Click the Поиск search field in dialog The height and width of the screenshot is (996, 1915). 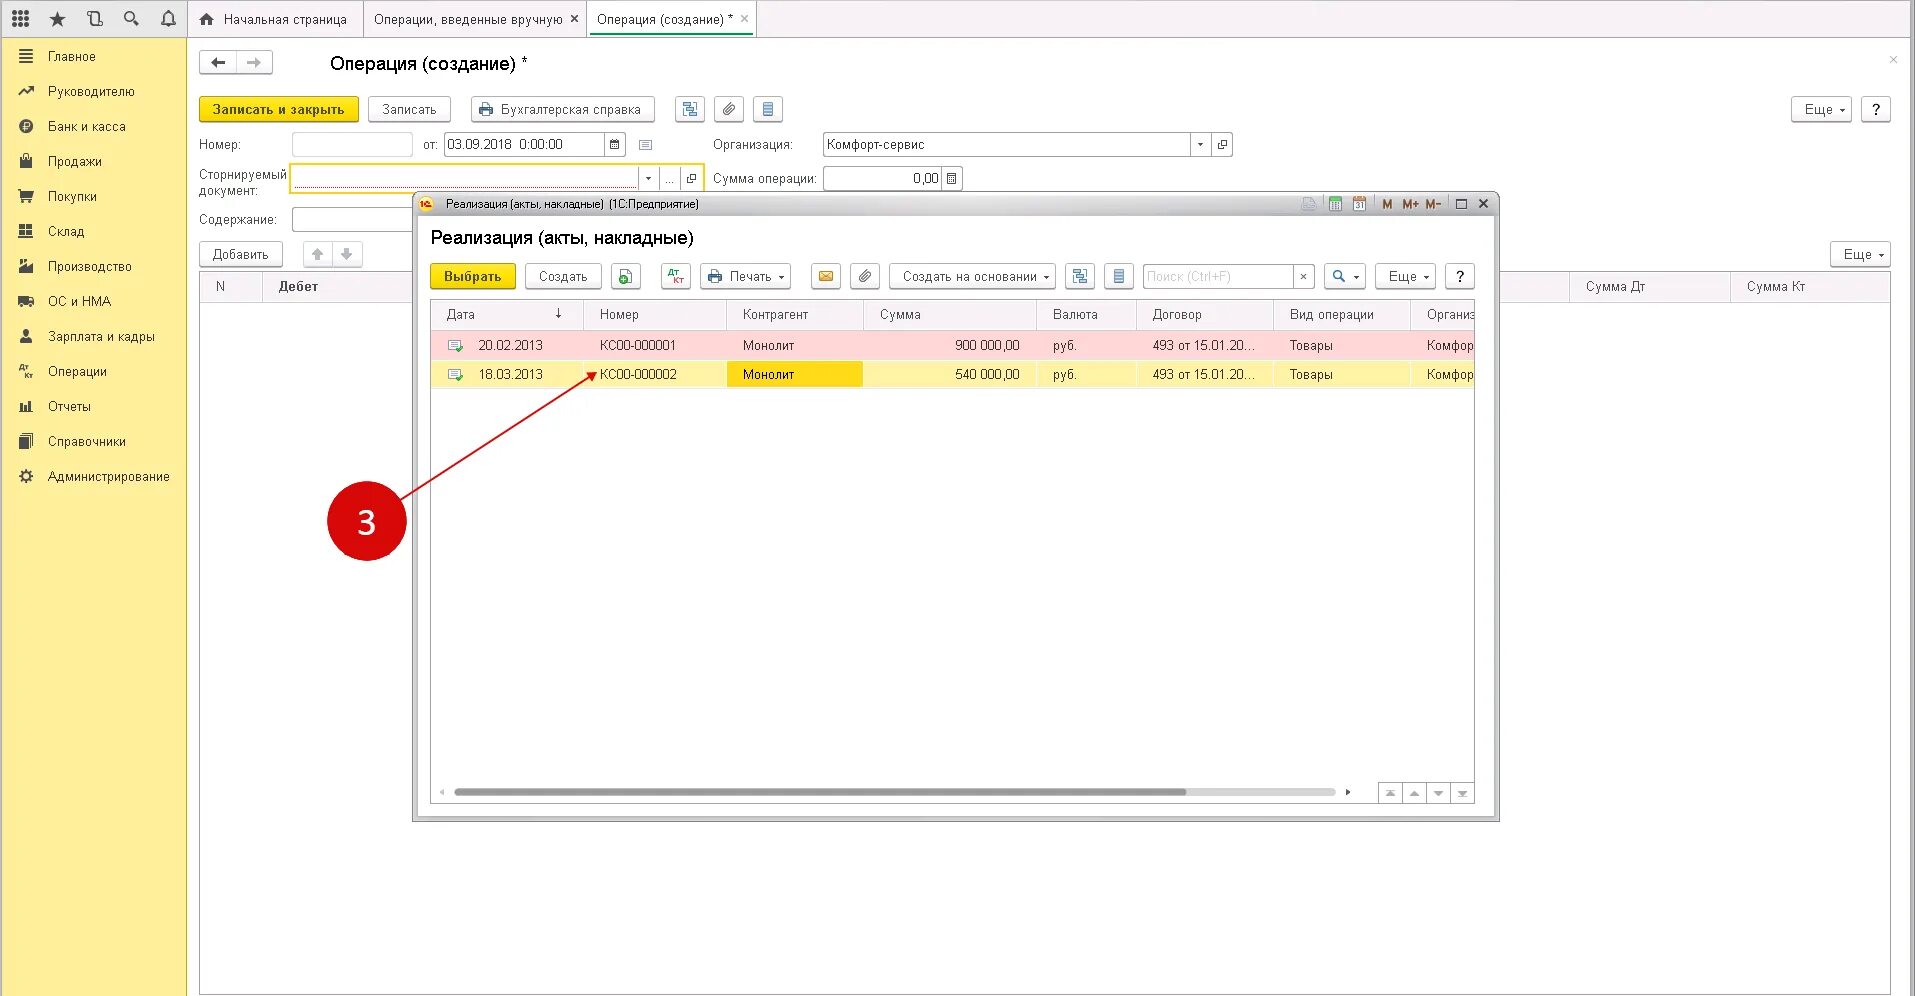[1218, 277]
